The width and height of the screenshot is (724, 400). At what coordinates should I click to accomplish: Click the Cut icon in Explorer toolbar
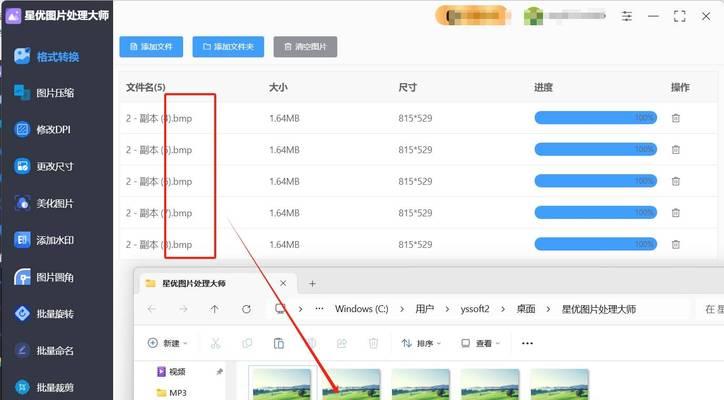click(x=216, y=343)
